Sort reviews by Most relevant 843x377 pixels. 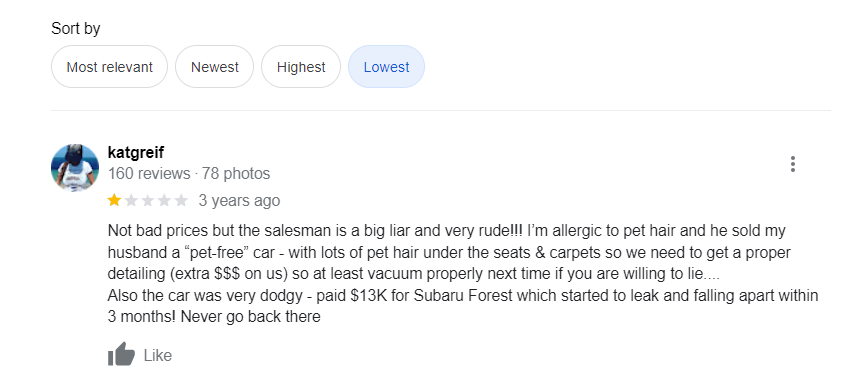click(x=109, y=67)
